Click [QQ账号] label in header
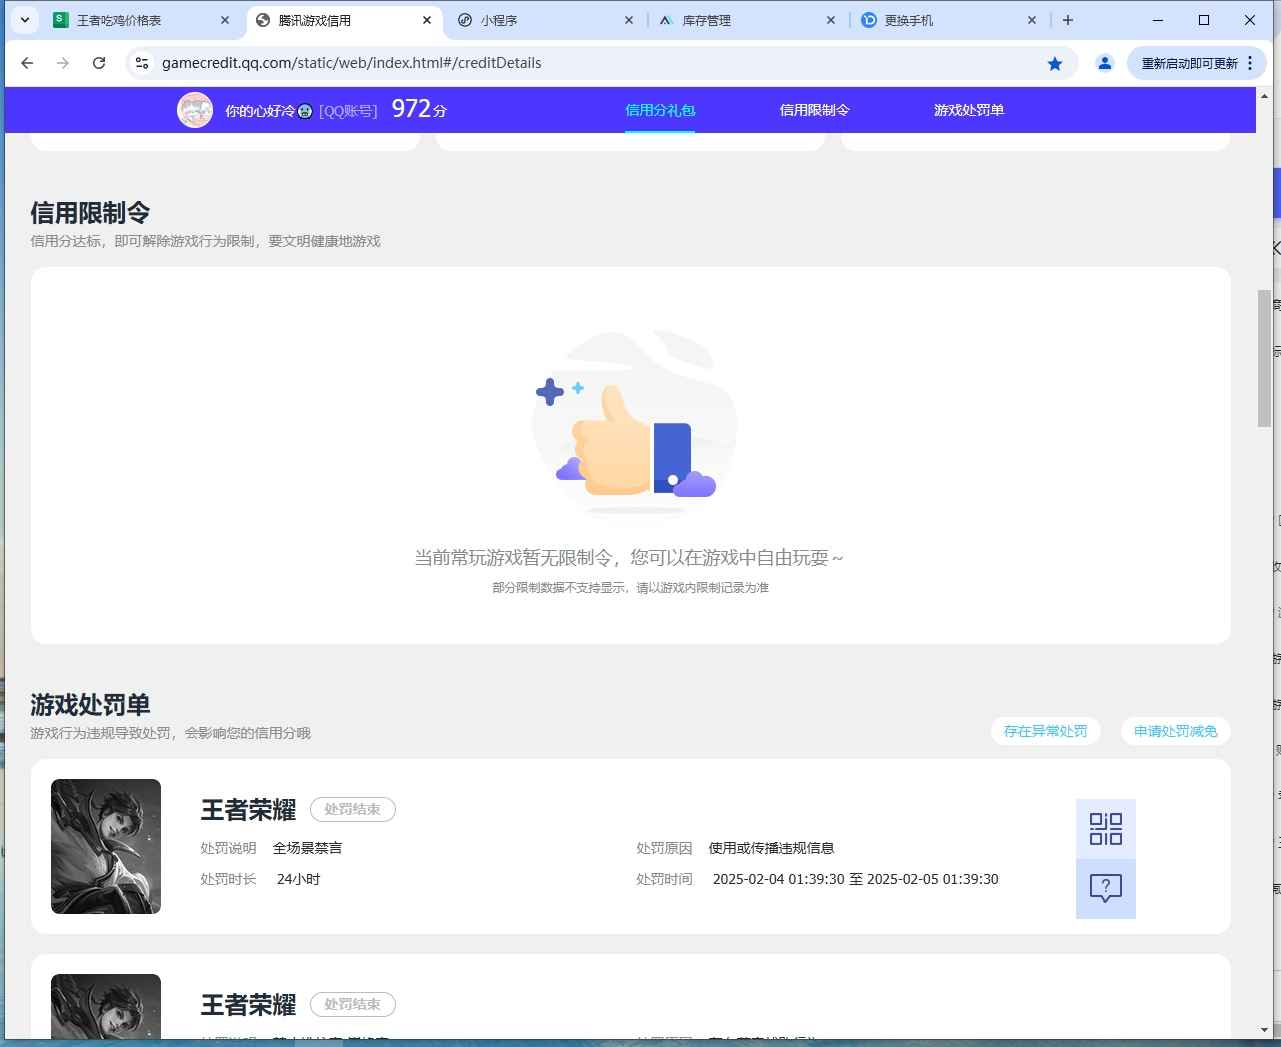 coord(348,111)
